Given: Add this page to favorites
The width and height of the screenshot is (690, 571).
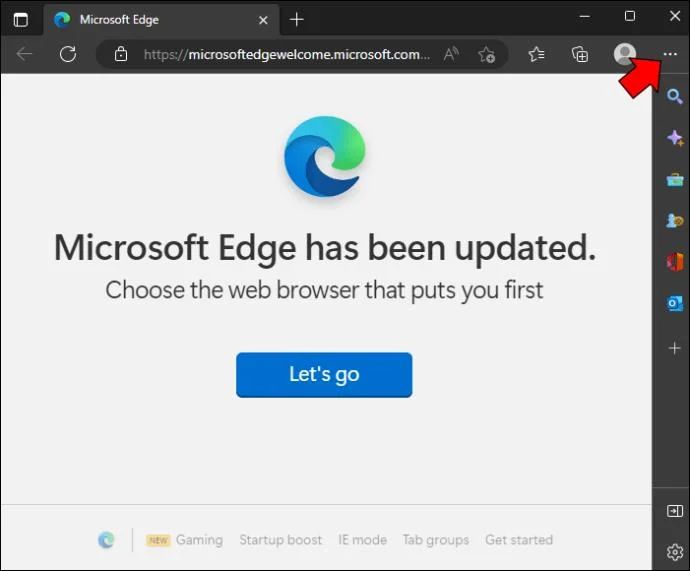Looking at the screenshot, I should [x=486, y=55].
